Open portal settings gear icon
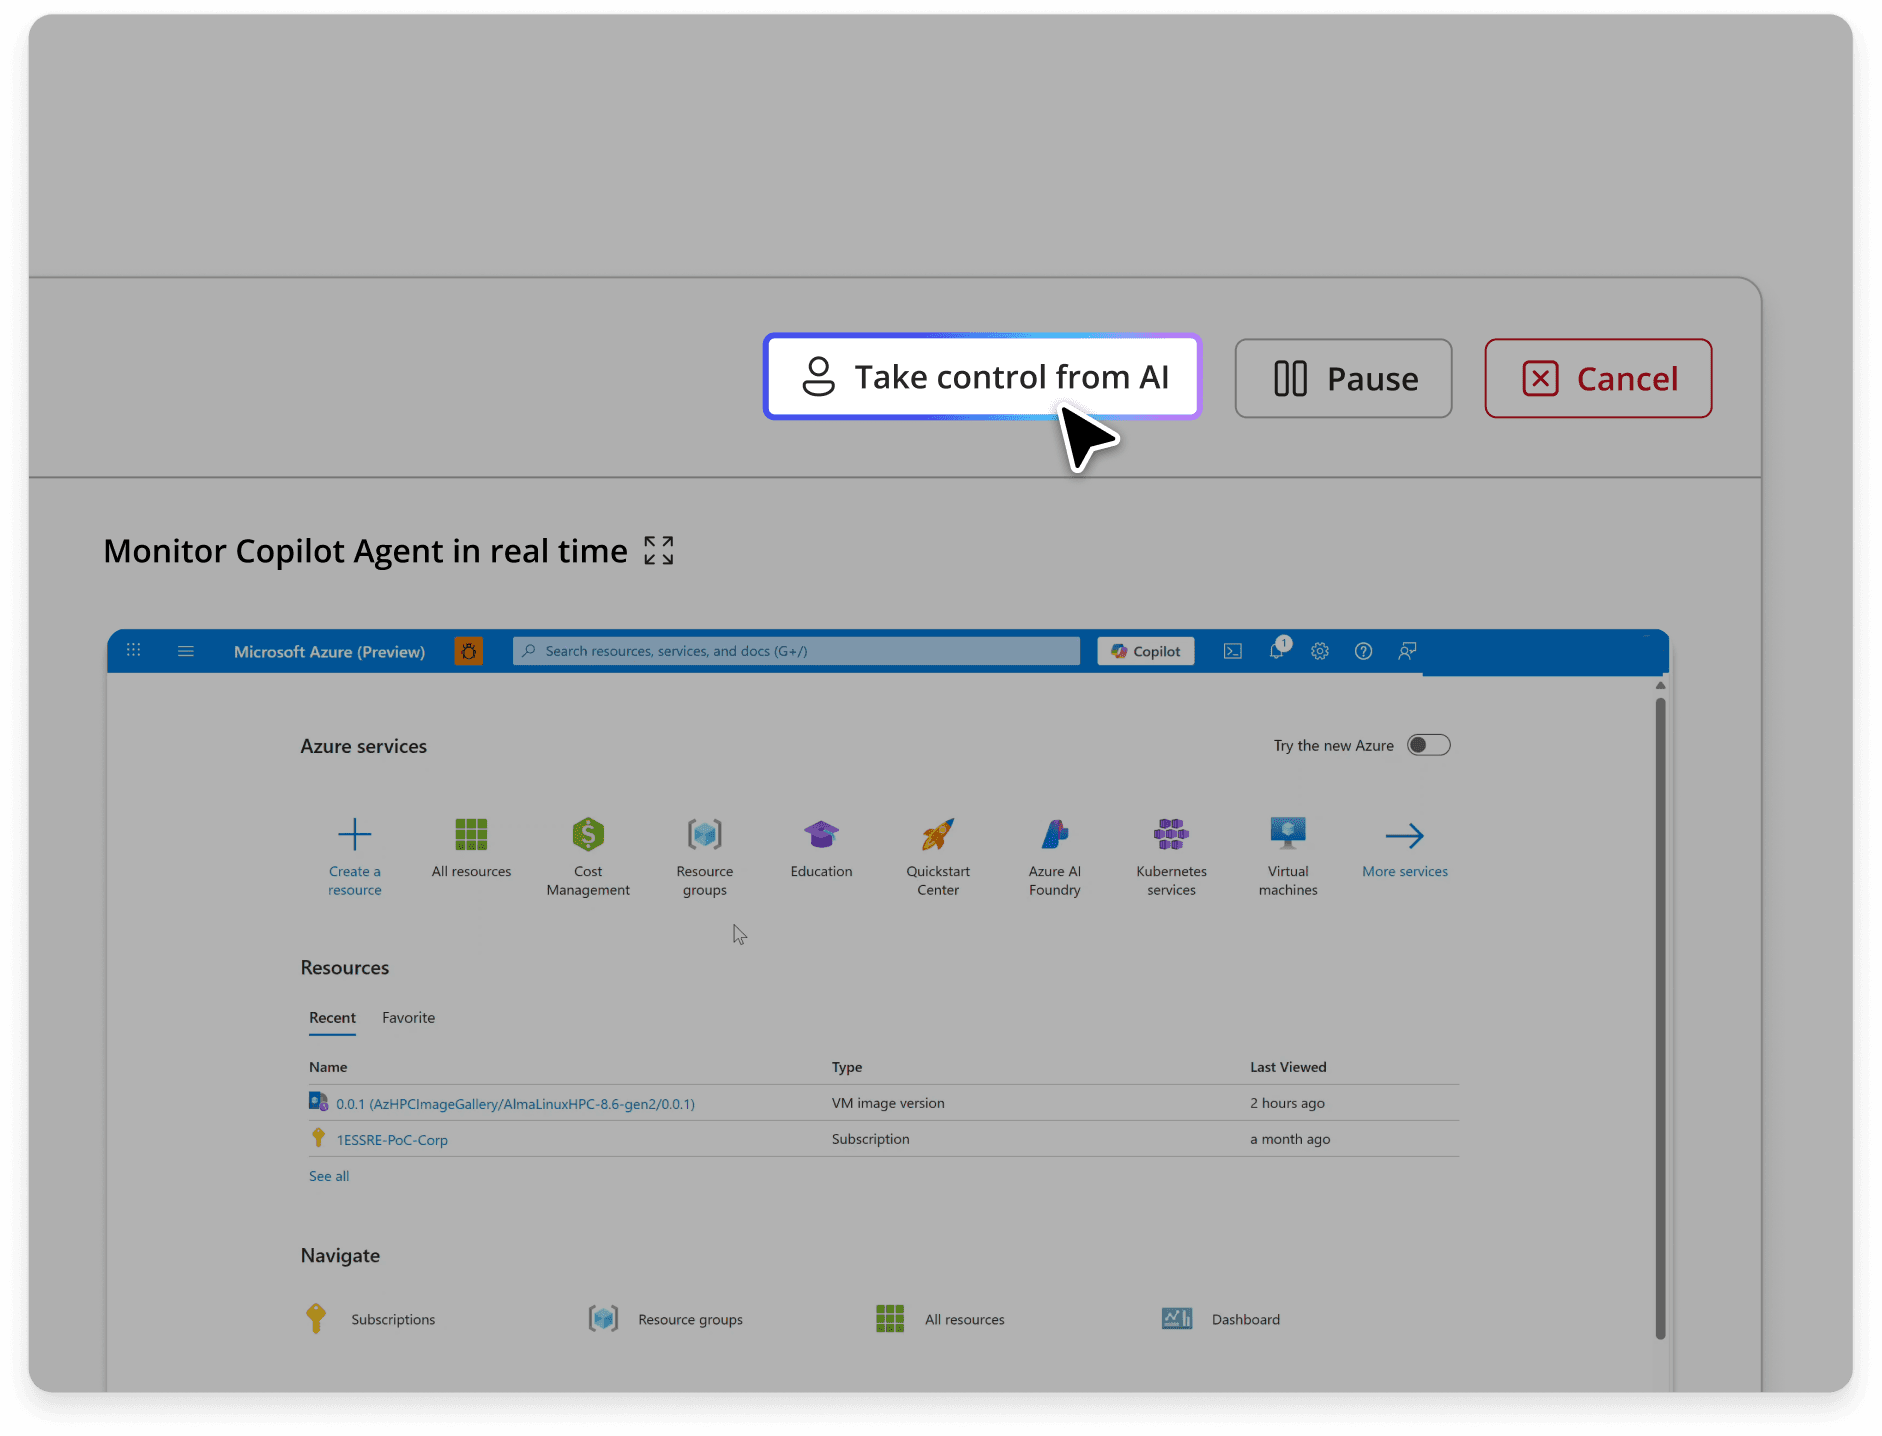 1320,651
